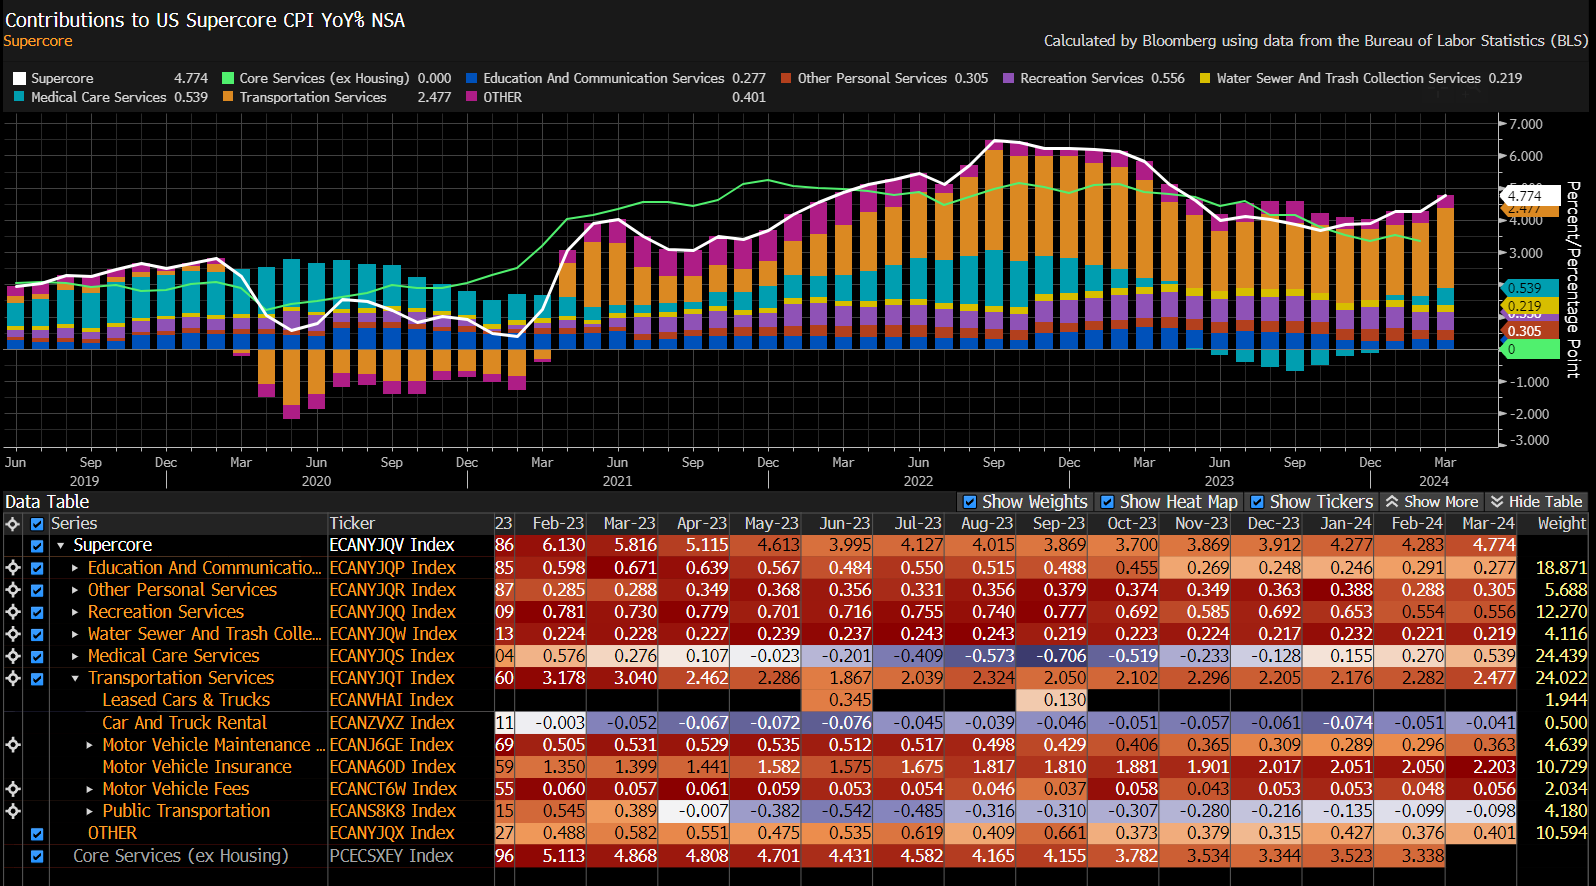
Task: Click the crosshair icon beside Education And Communication row
Action: pyautogui.click(x=13, y=568)
